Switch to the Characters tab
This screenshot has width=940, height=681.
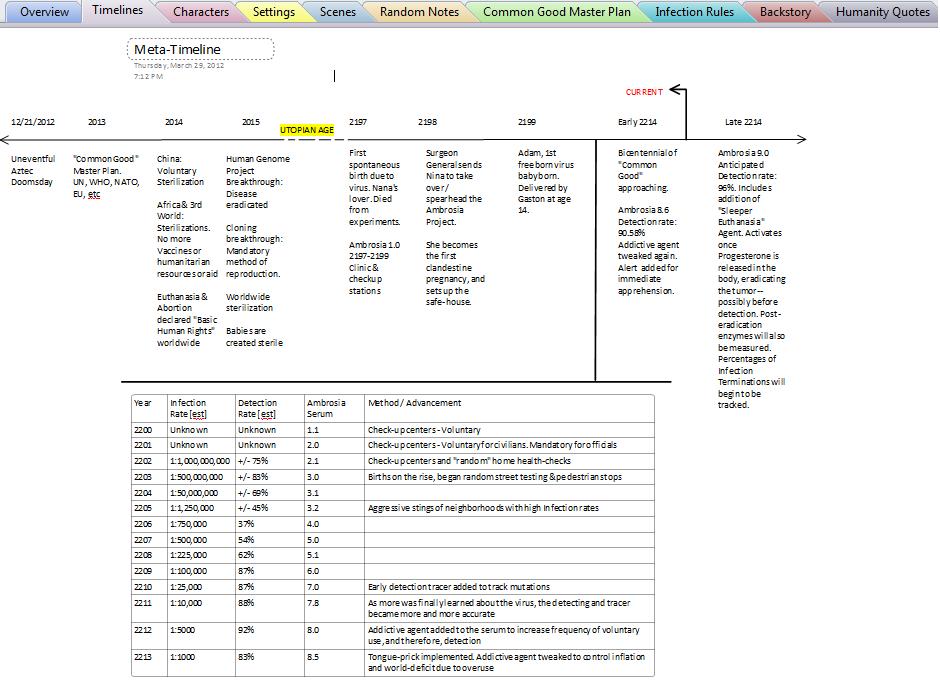click(200, 12)
